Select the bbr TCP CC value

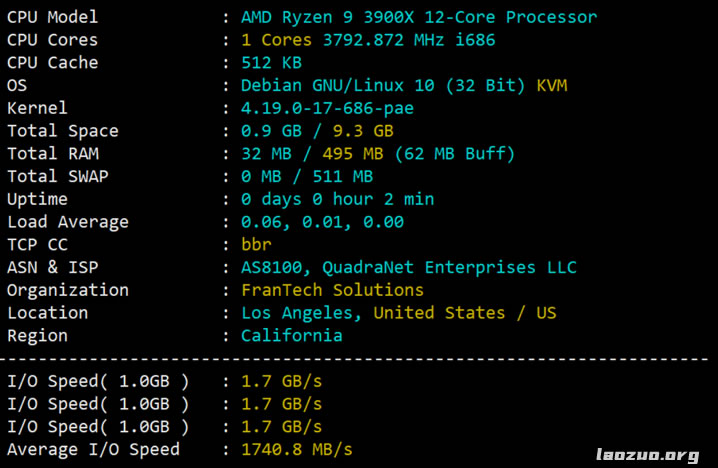point(256,244)
